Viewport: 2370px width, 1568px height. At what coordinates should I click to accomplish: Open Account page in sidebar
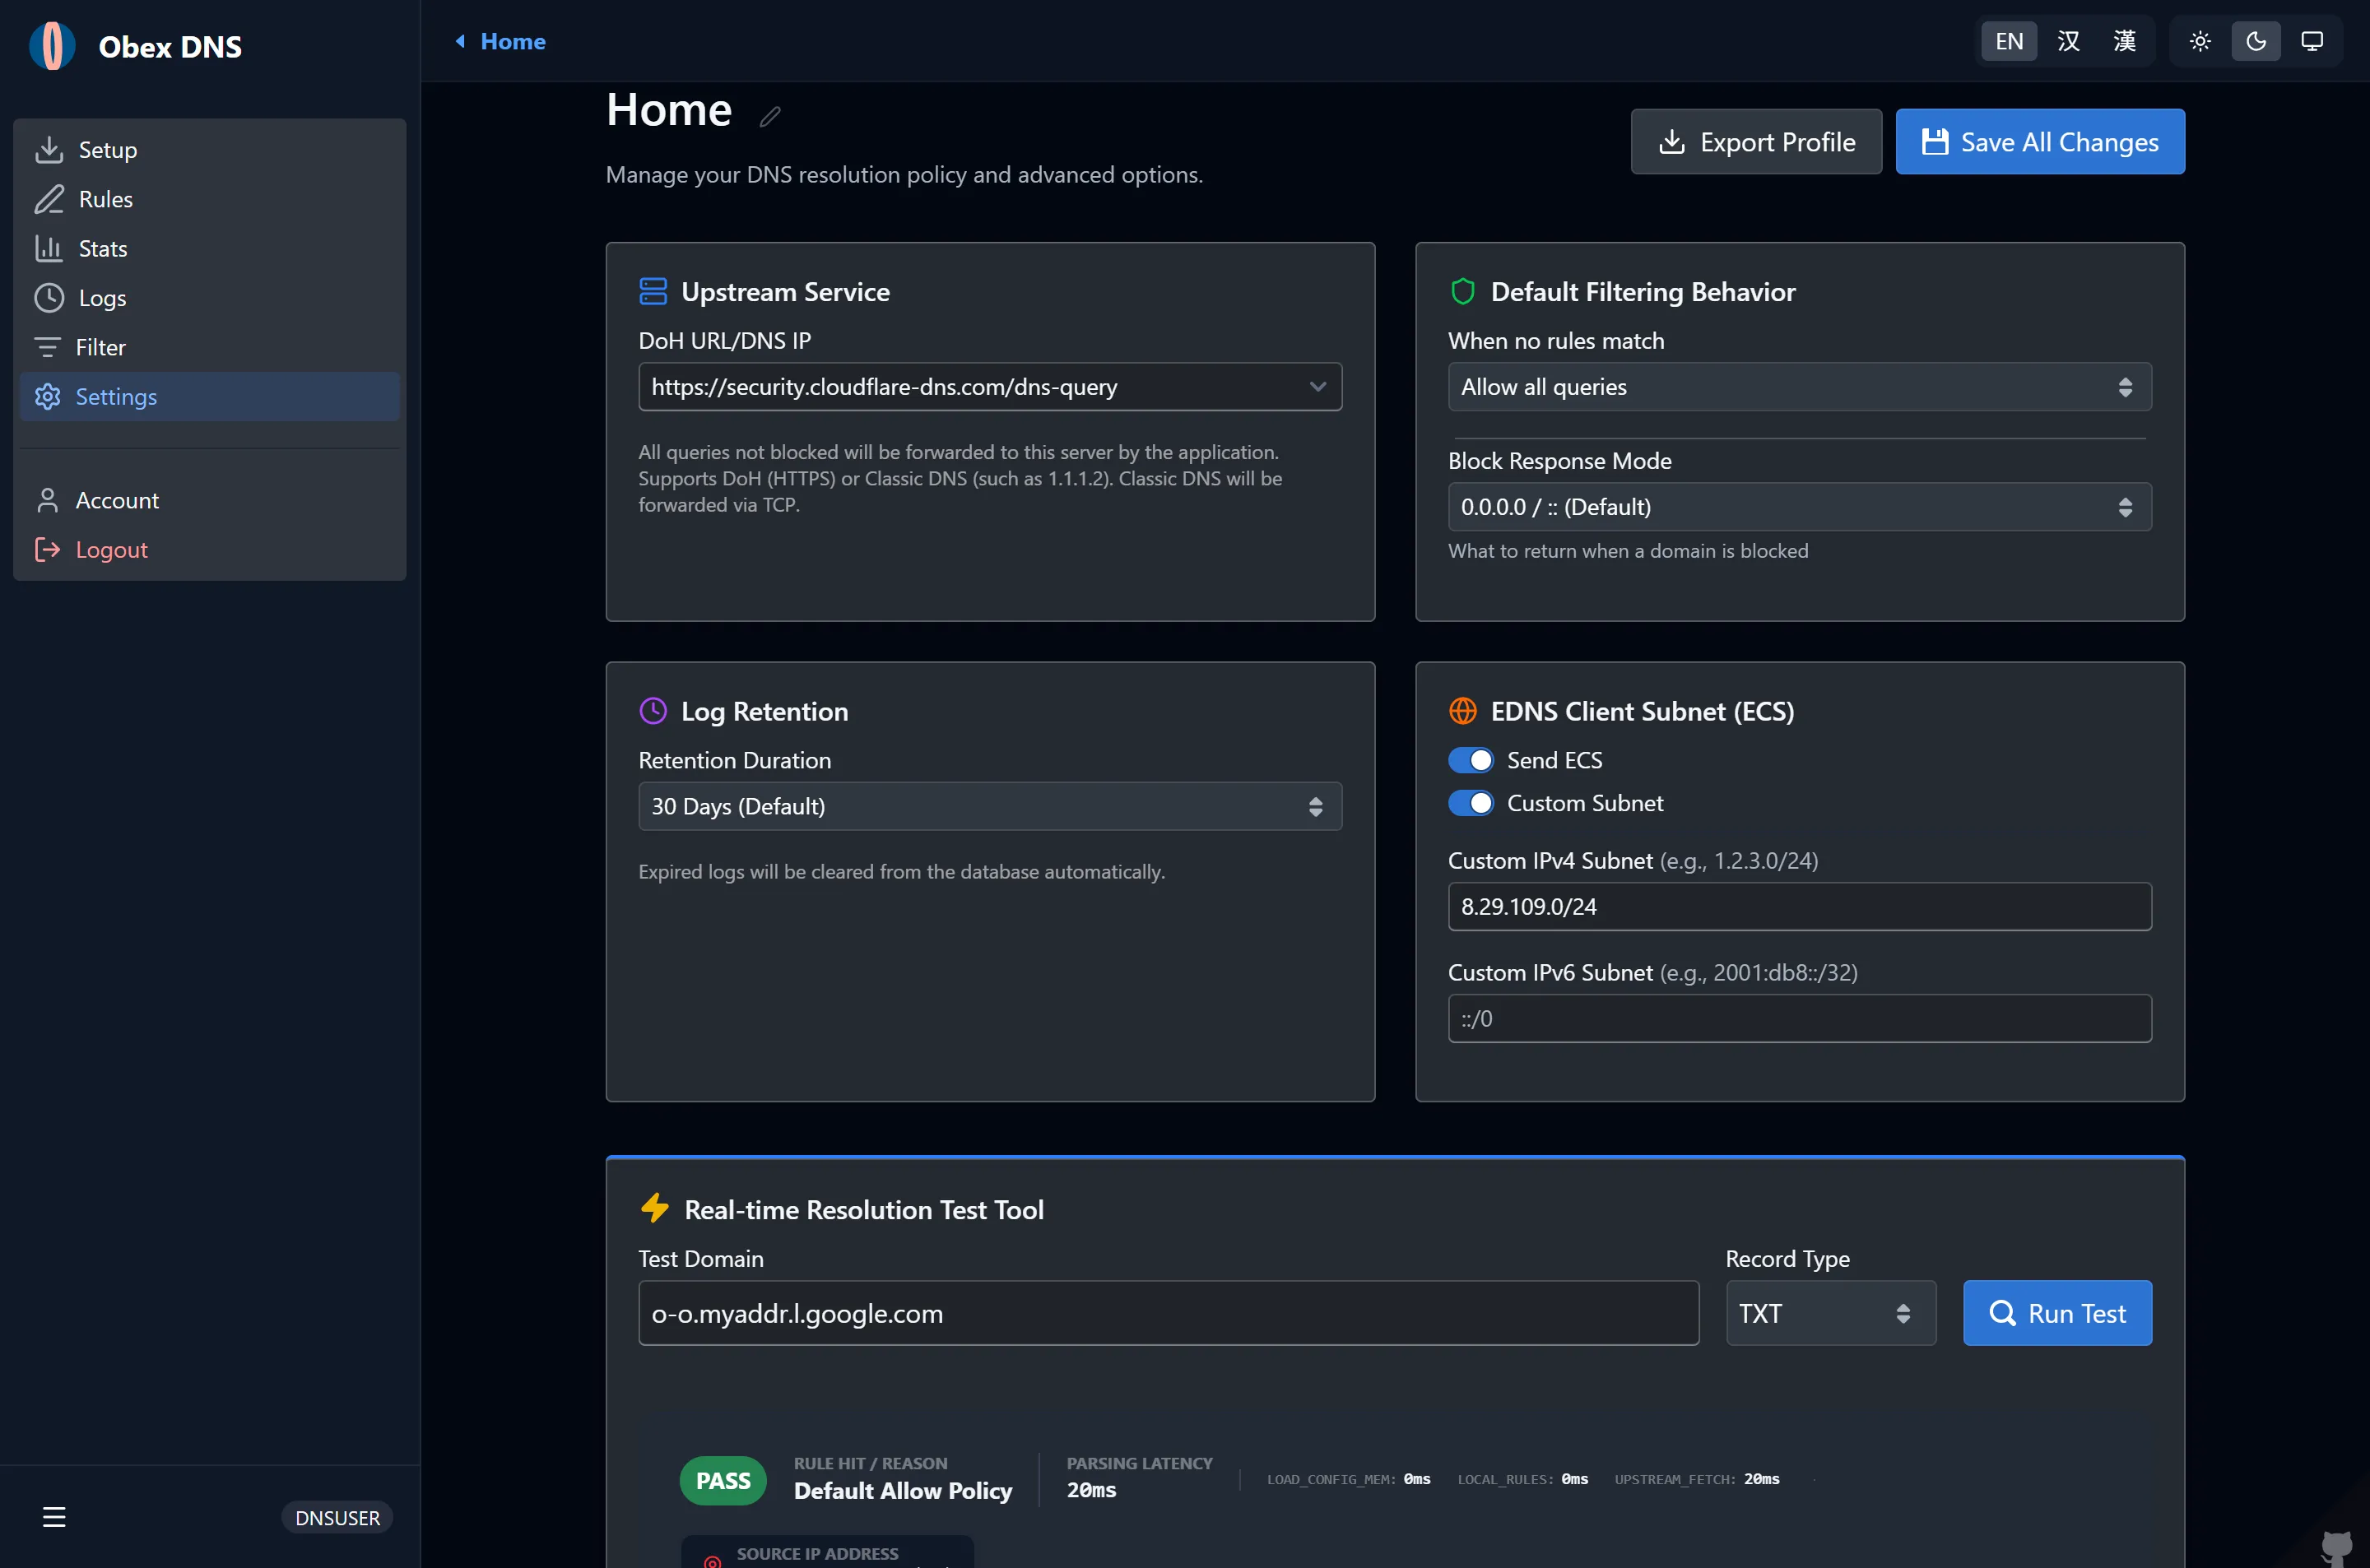coord(210,500)
